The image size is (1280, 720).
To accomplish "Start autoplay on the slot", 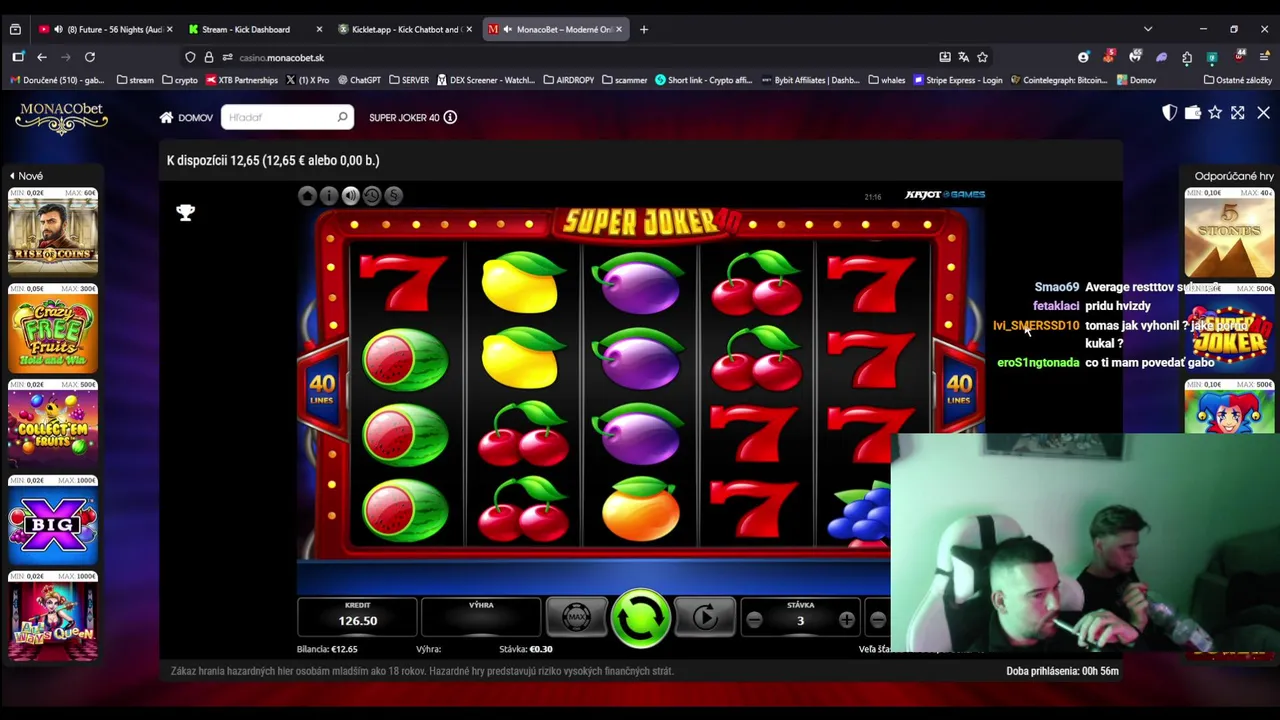I will click(x=705, y=618).
